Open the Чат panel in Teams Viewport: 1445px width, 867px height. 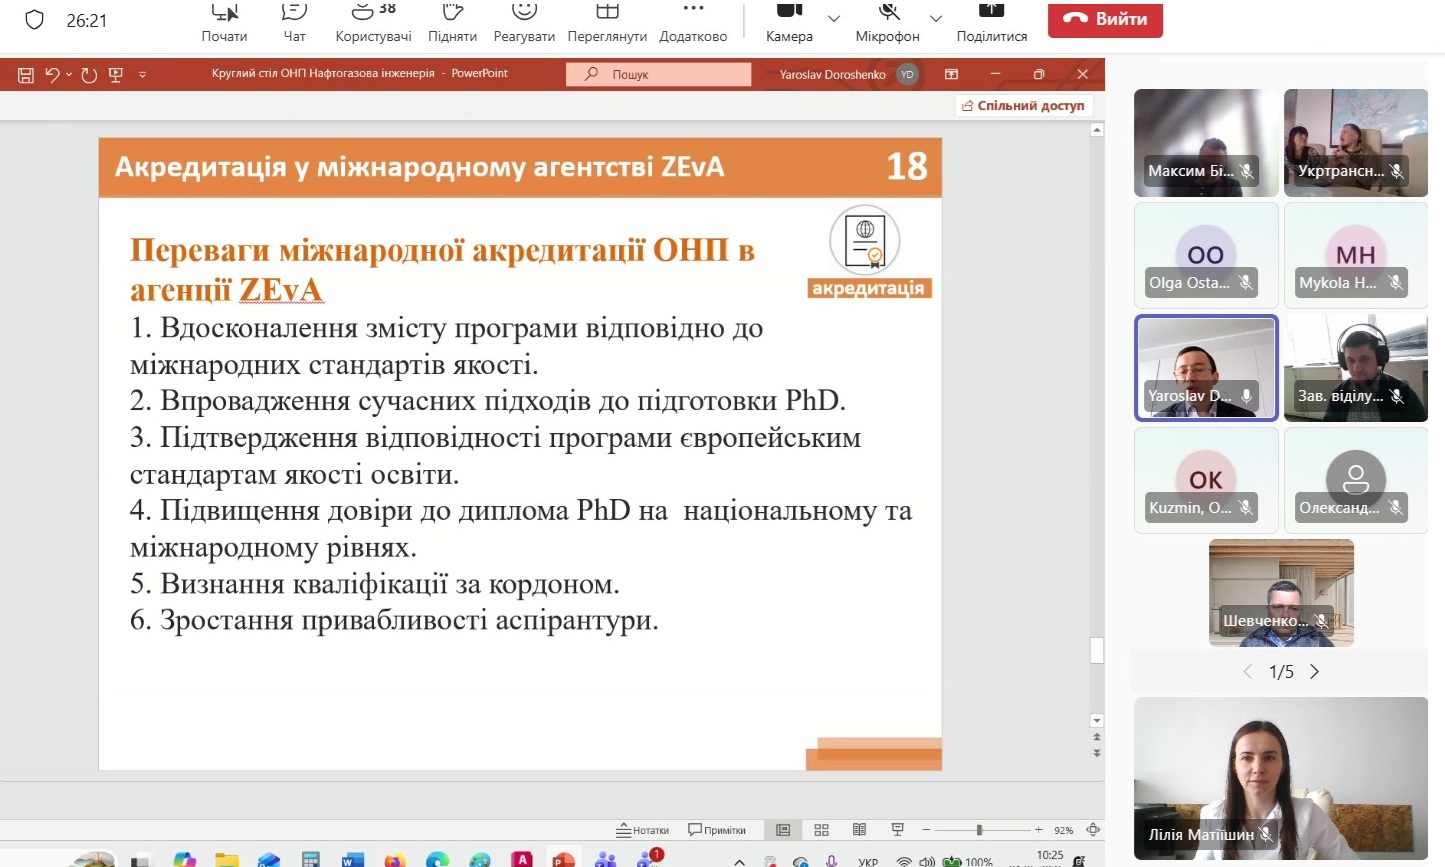coord(294,22)
